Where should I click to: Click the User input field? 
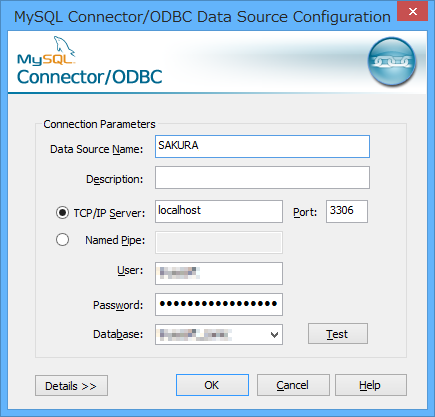click(219, 273)
